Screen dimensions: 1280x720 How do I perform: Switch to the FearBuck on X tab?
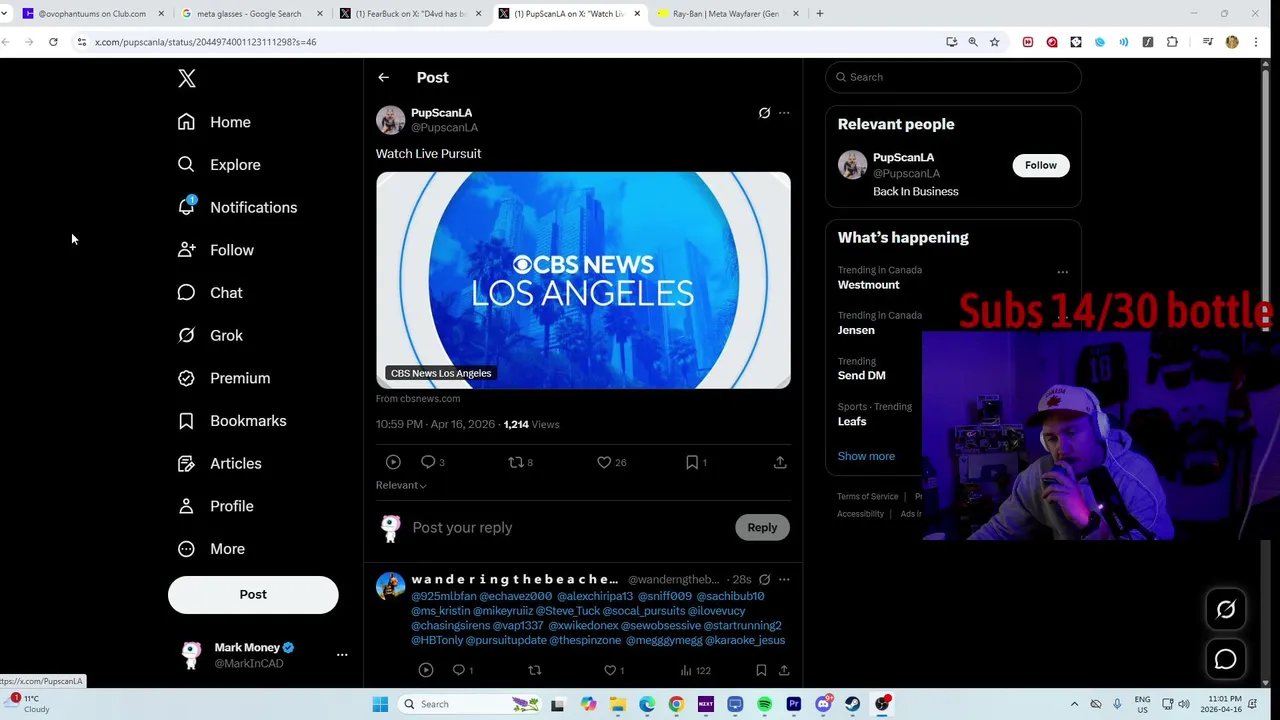410,14
